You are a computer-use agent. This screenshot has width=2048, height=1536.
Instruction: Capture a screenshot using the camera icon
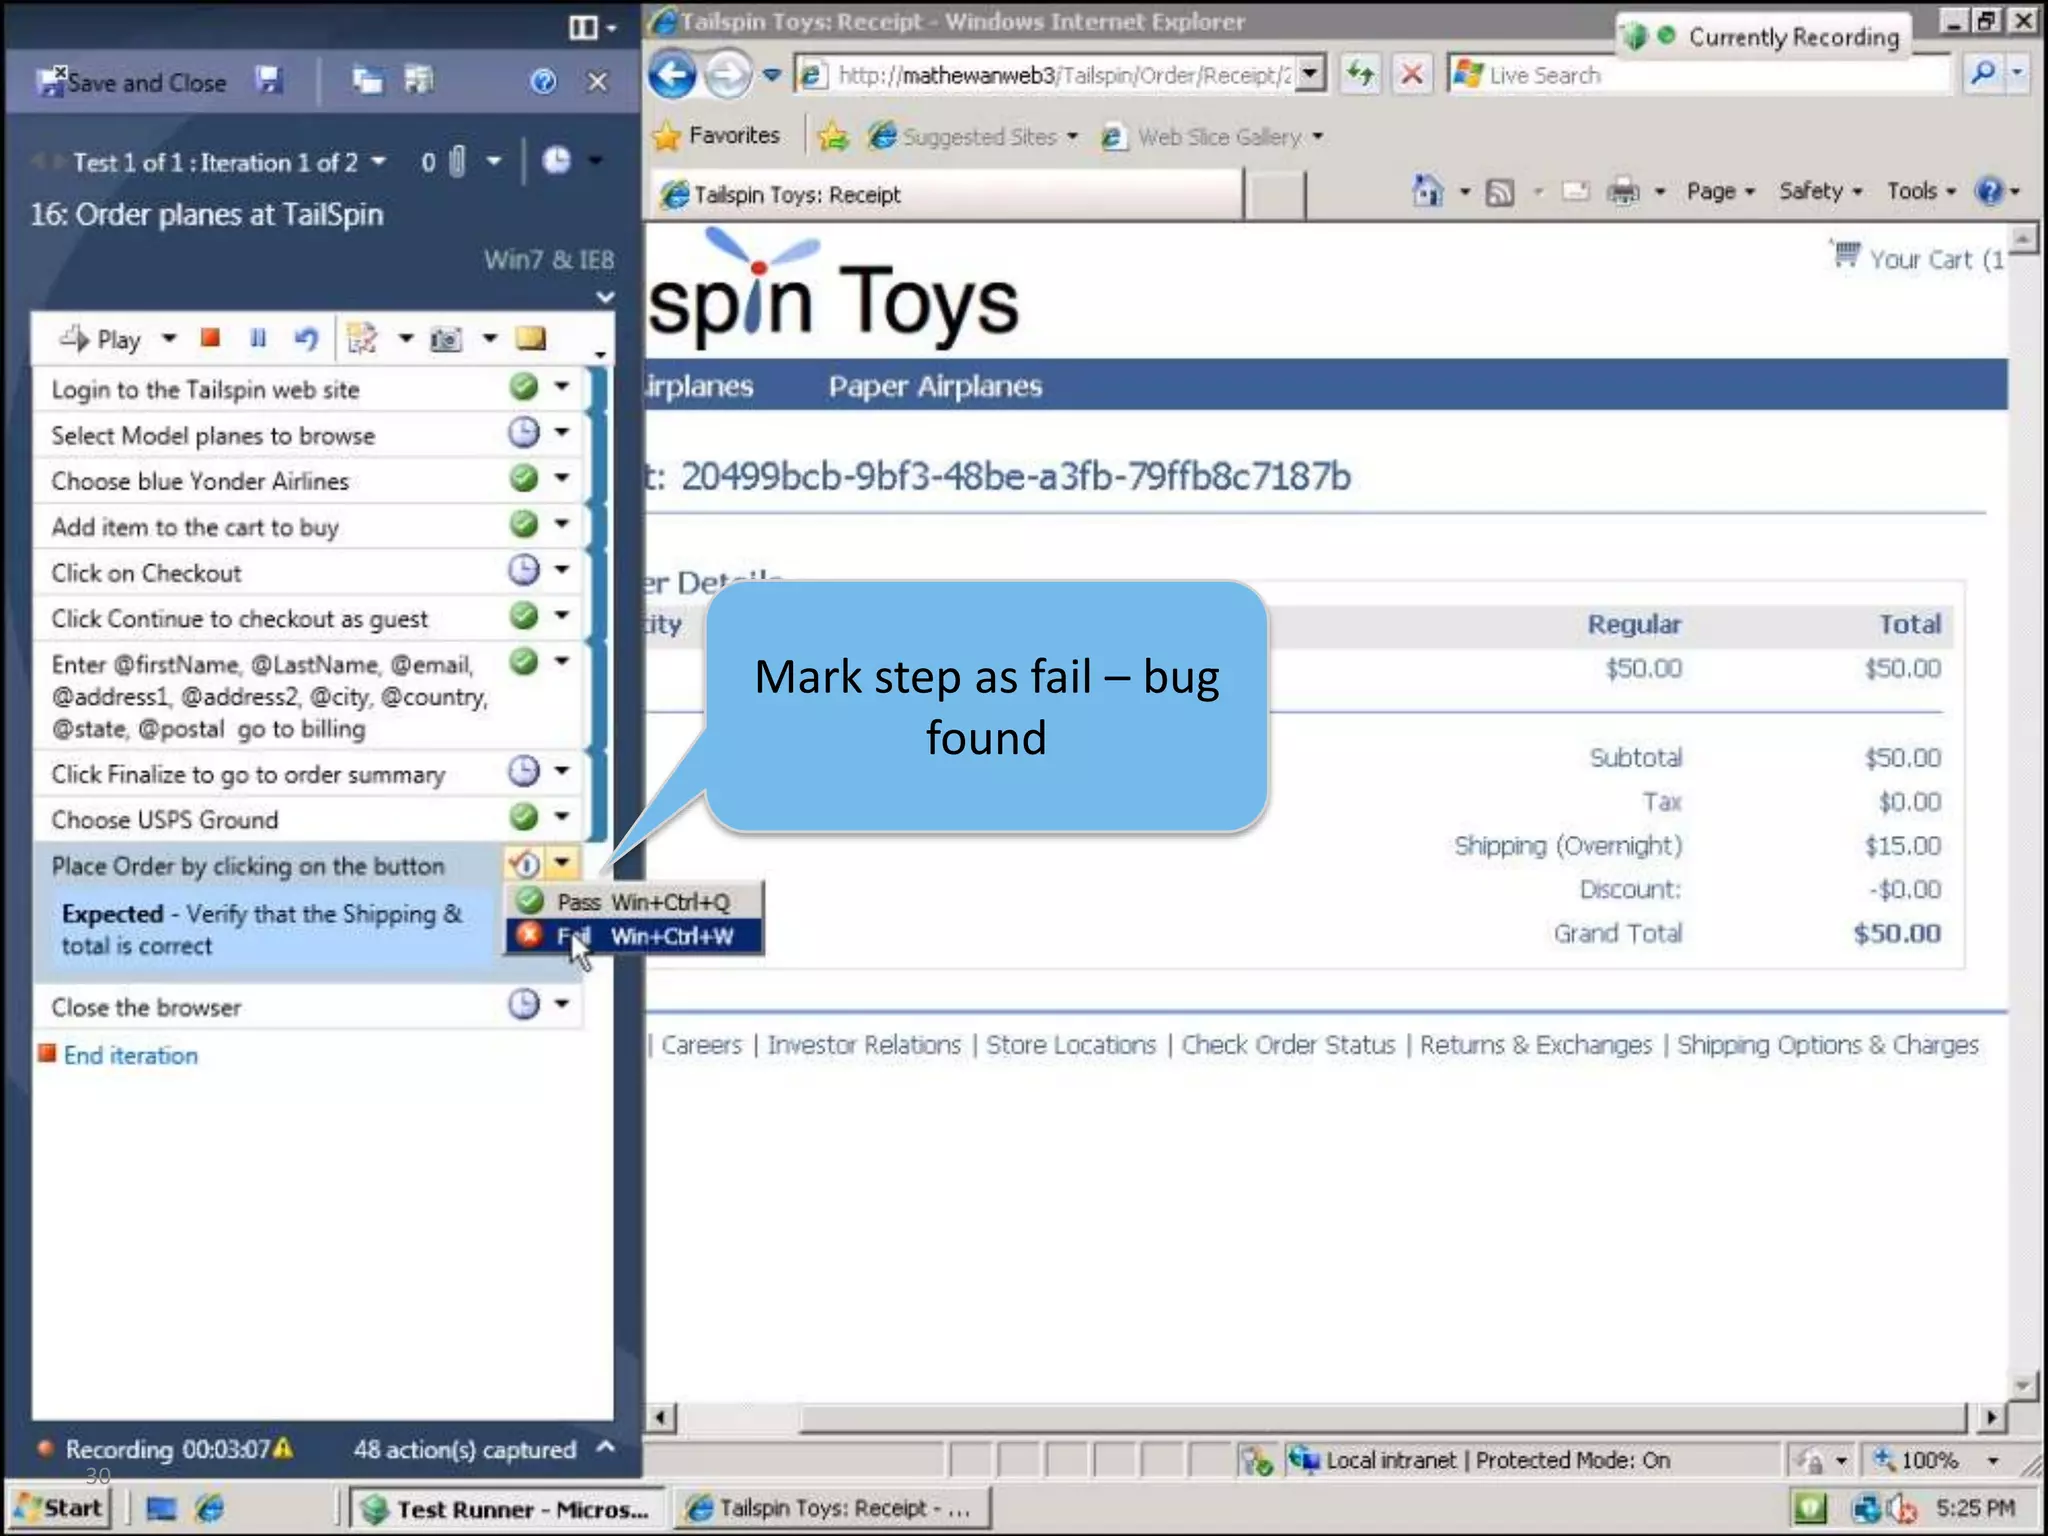click(x=446, y=340)
